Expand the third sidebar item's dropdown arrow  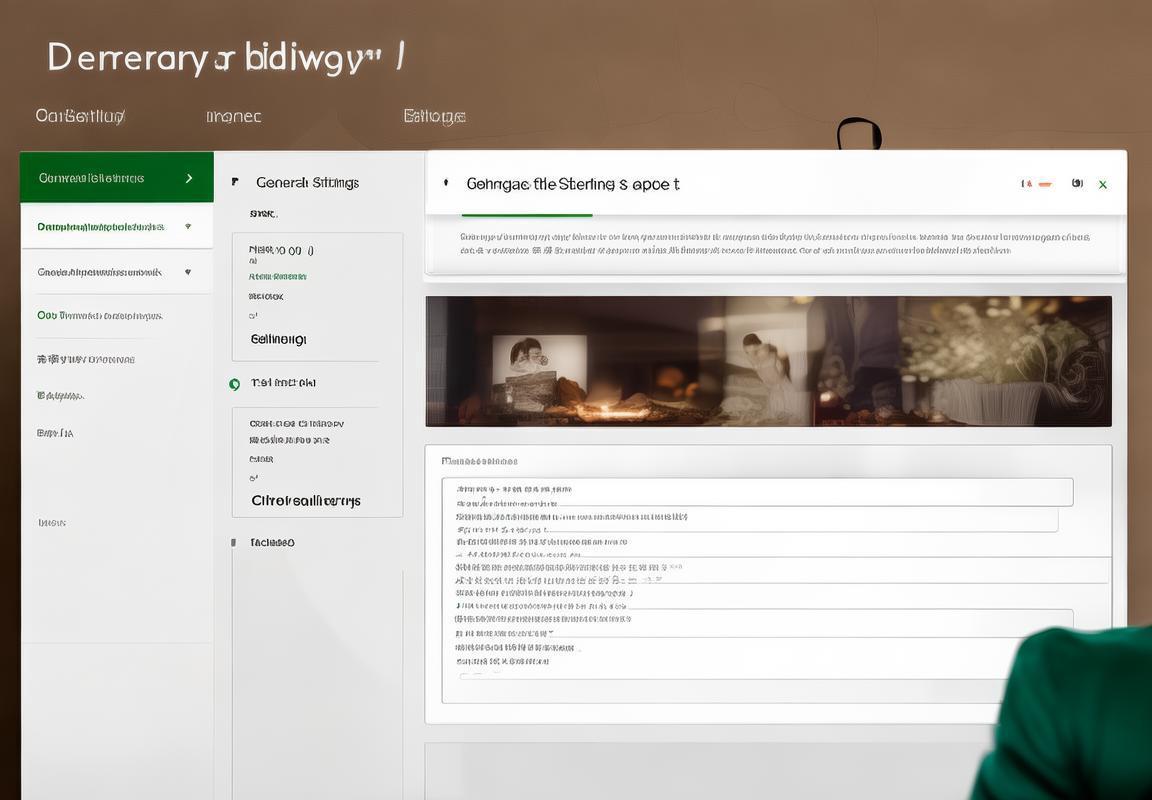tap(187, 272)
